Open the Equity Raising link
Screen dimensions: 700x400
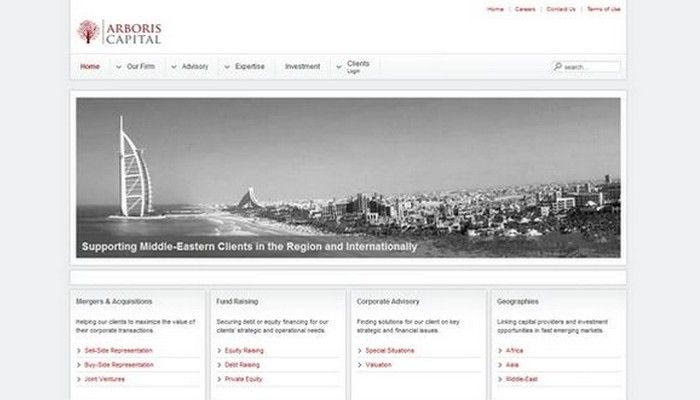[243, 351]
